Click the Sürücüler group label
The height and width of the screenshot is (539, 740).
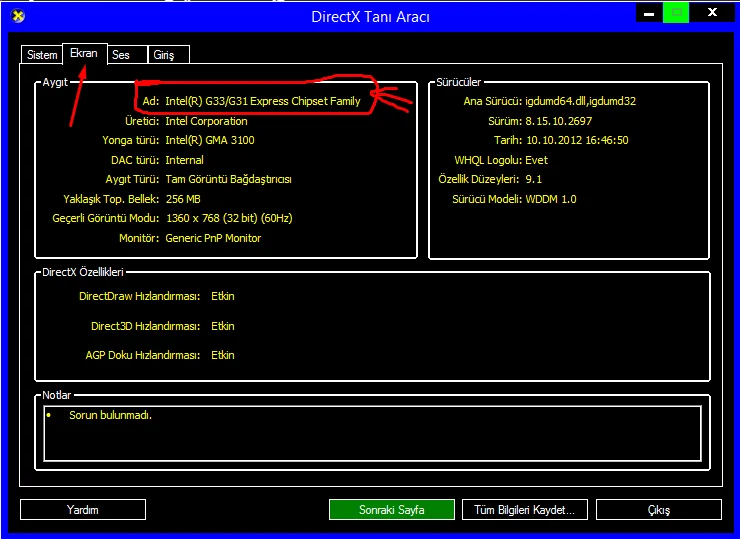[458, 82]
